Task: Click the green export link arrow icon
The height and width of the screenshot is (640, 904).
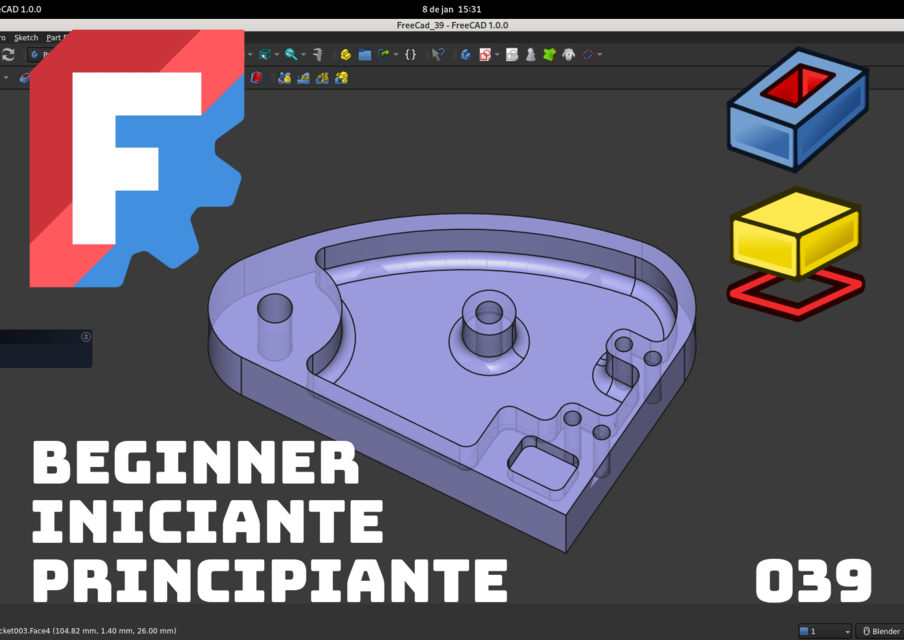Action: tap(383, 54)
